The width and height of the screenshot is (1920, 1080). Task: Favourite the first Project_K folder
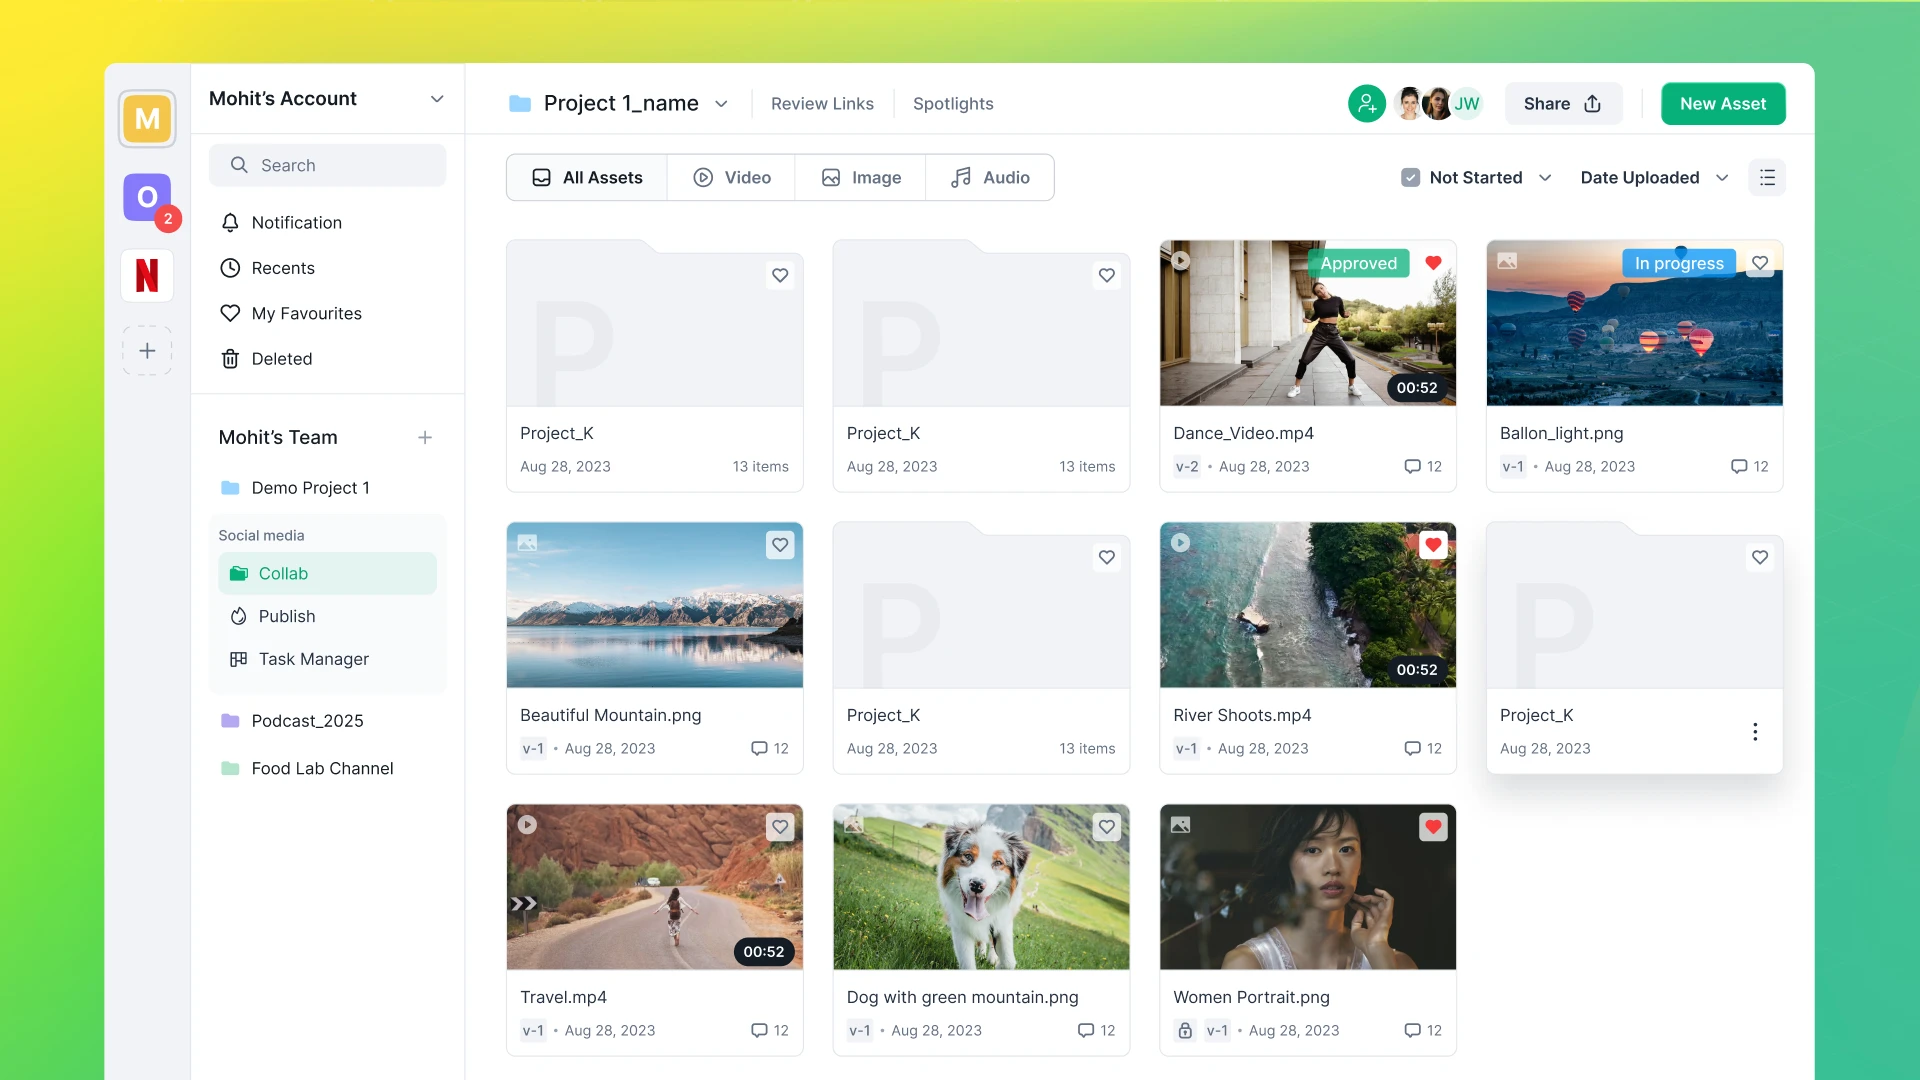pos(780,275)
